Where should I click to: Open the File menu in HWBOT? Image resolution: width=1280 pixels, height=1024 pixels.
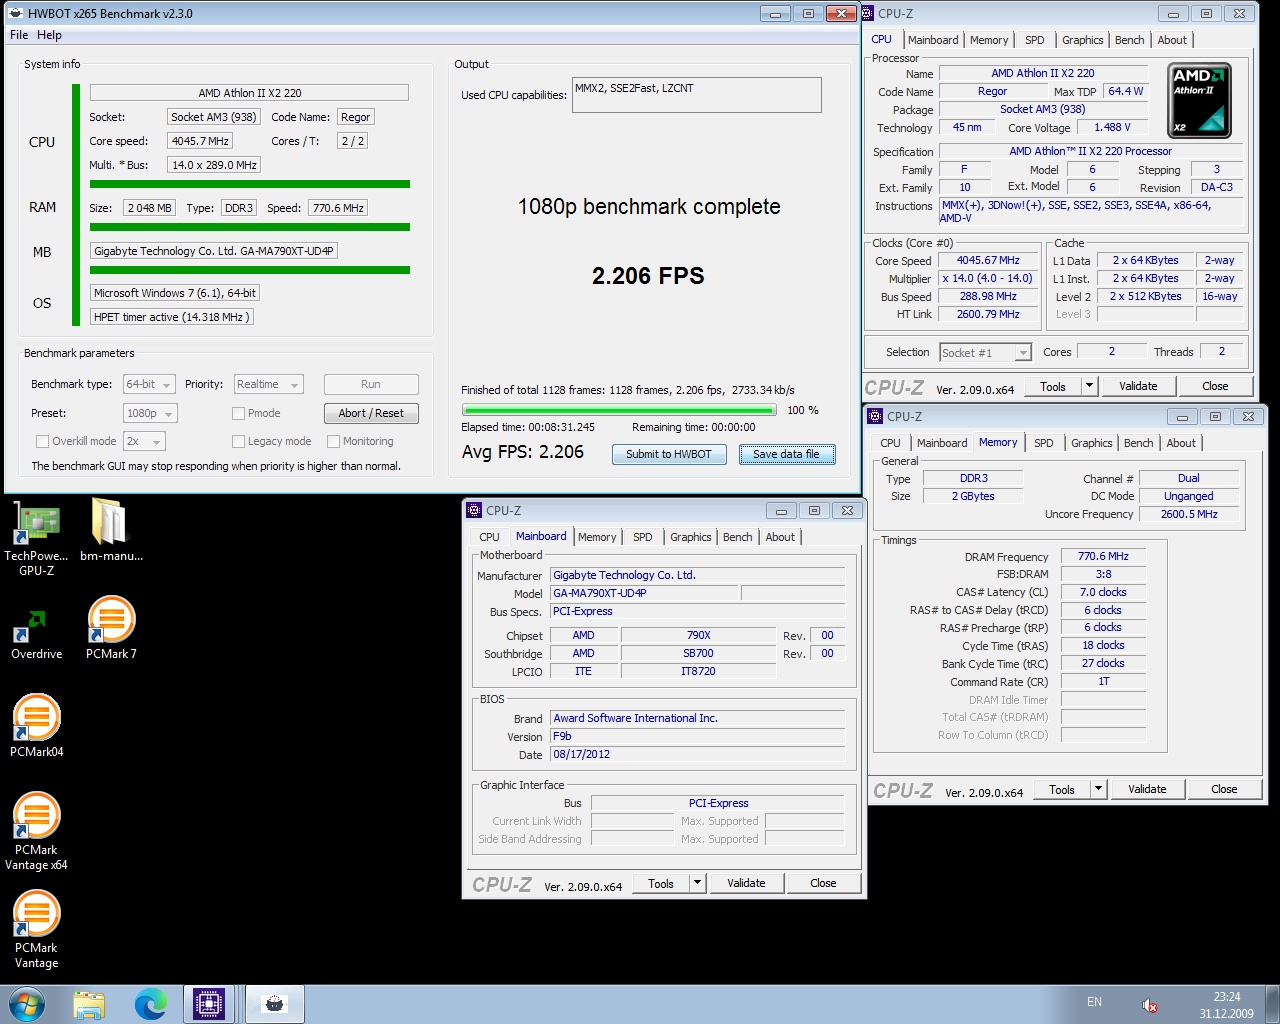(x=19, y=35)
